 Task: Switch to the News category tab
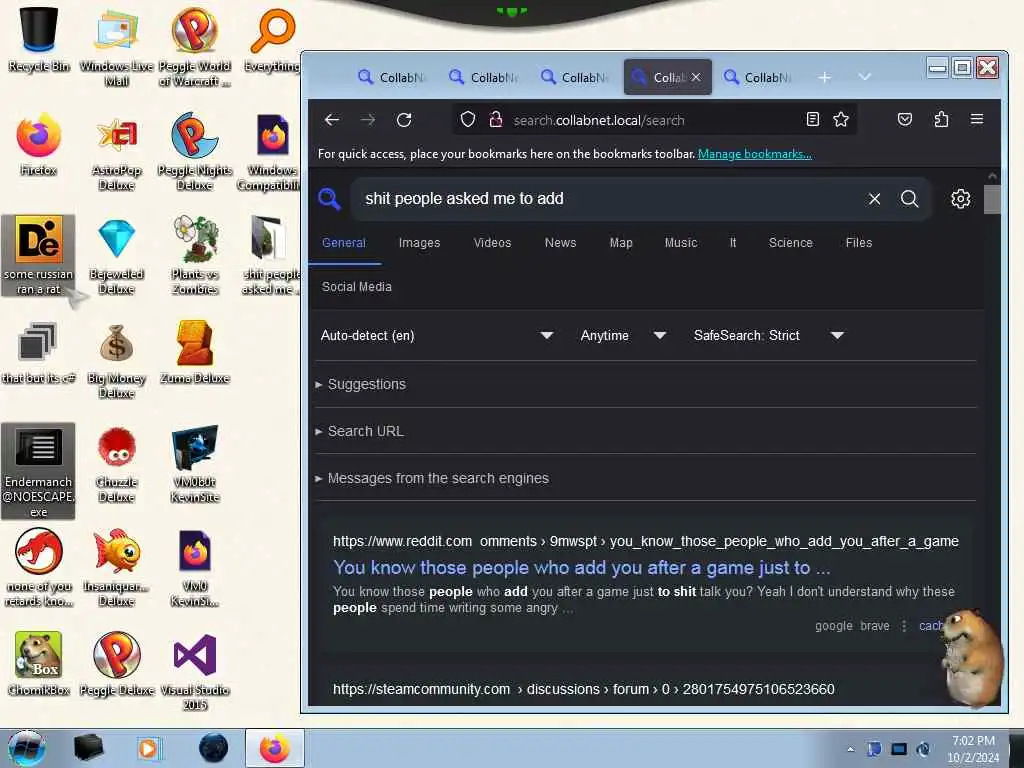[x=560, y=243]
